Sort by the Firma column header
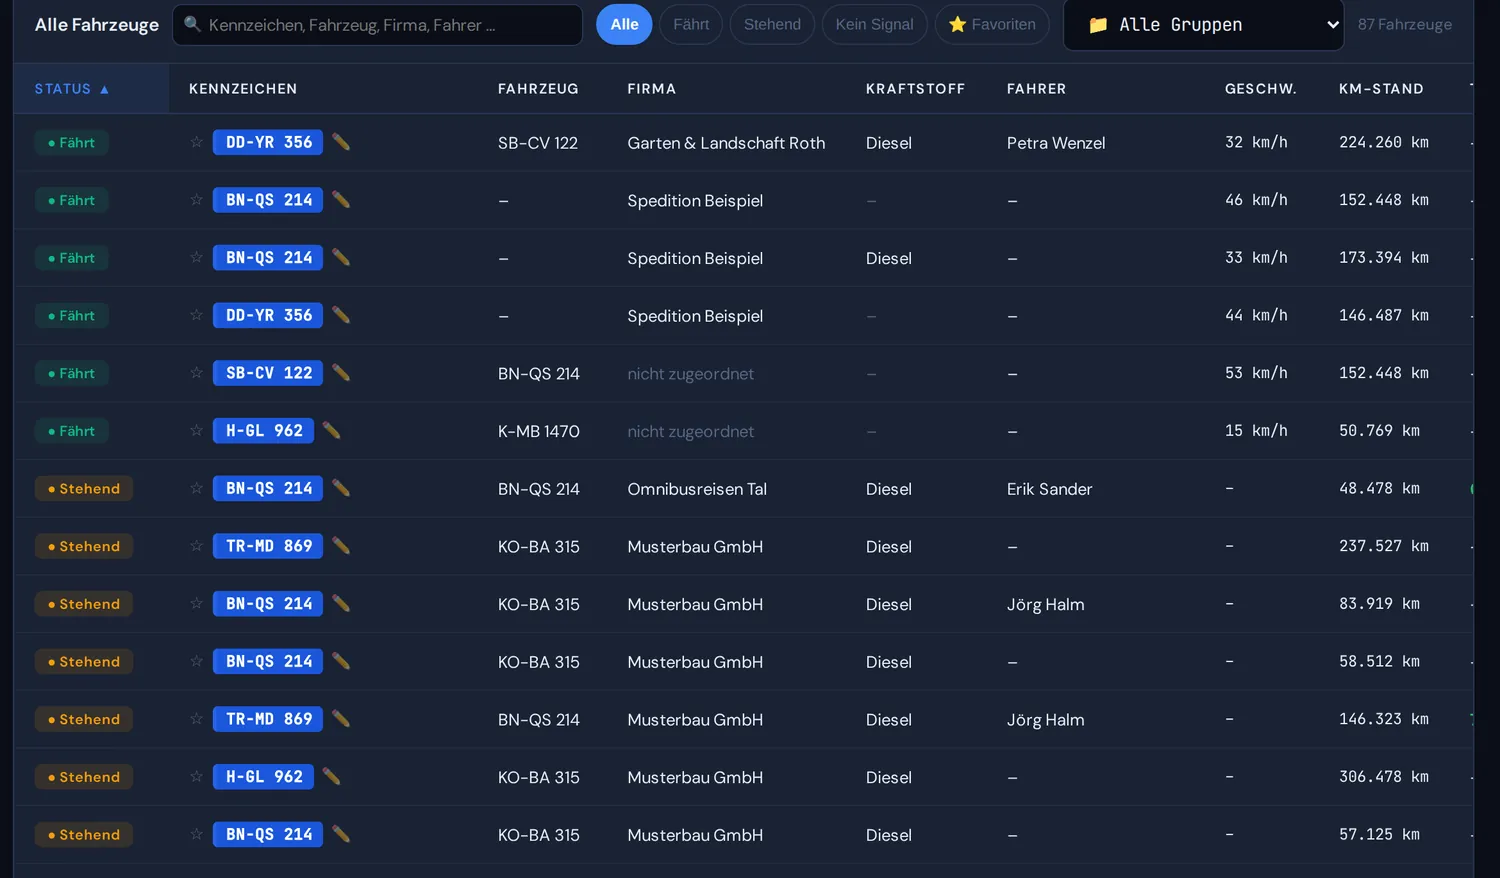Screen dimensions: 1500x878 coord(652,89)
